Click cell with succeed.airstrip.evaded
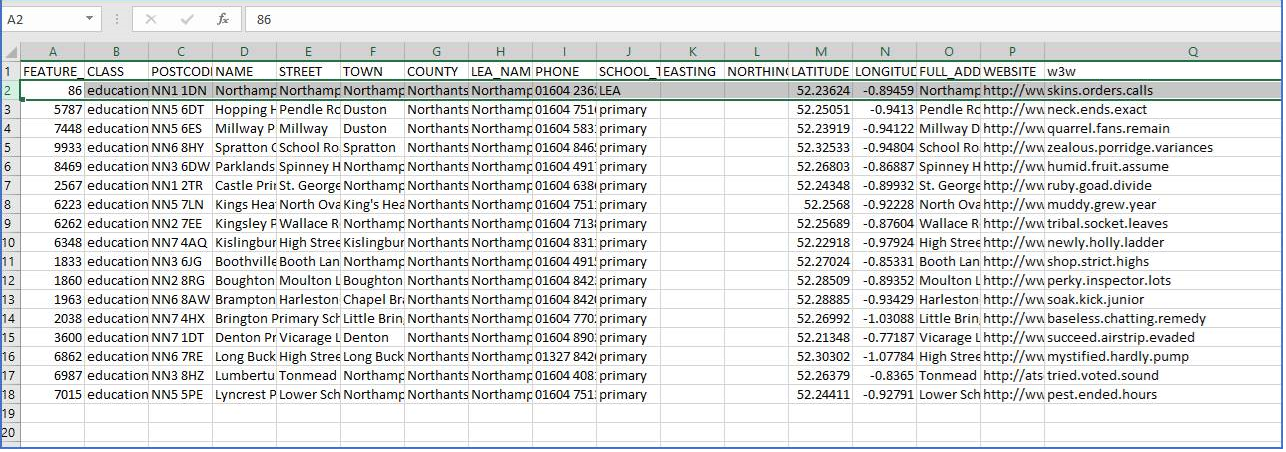This screenshot has height=452, width=1286. click(1164, 337)
